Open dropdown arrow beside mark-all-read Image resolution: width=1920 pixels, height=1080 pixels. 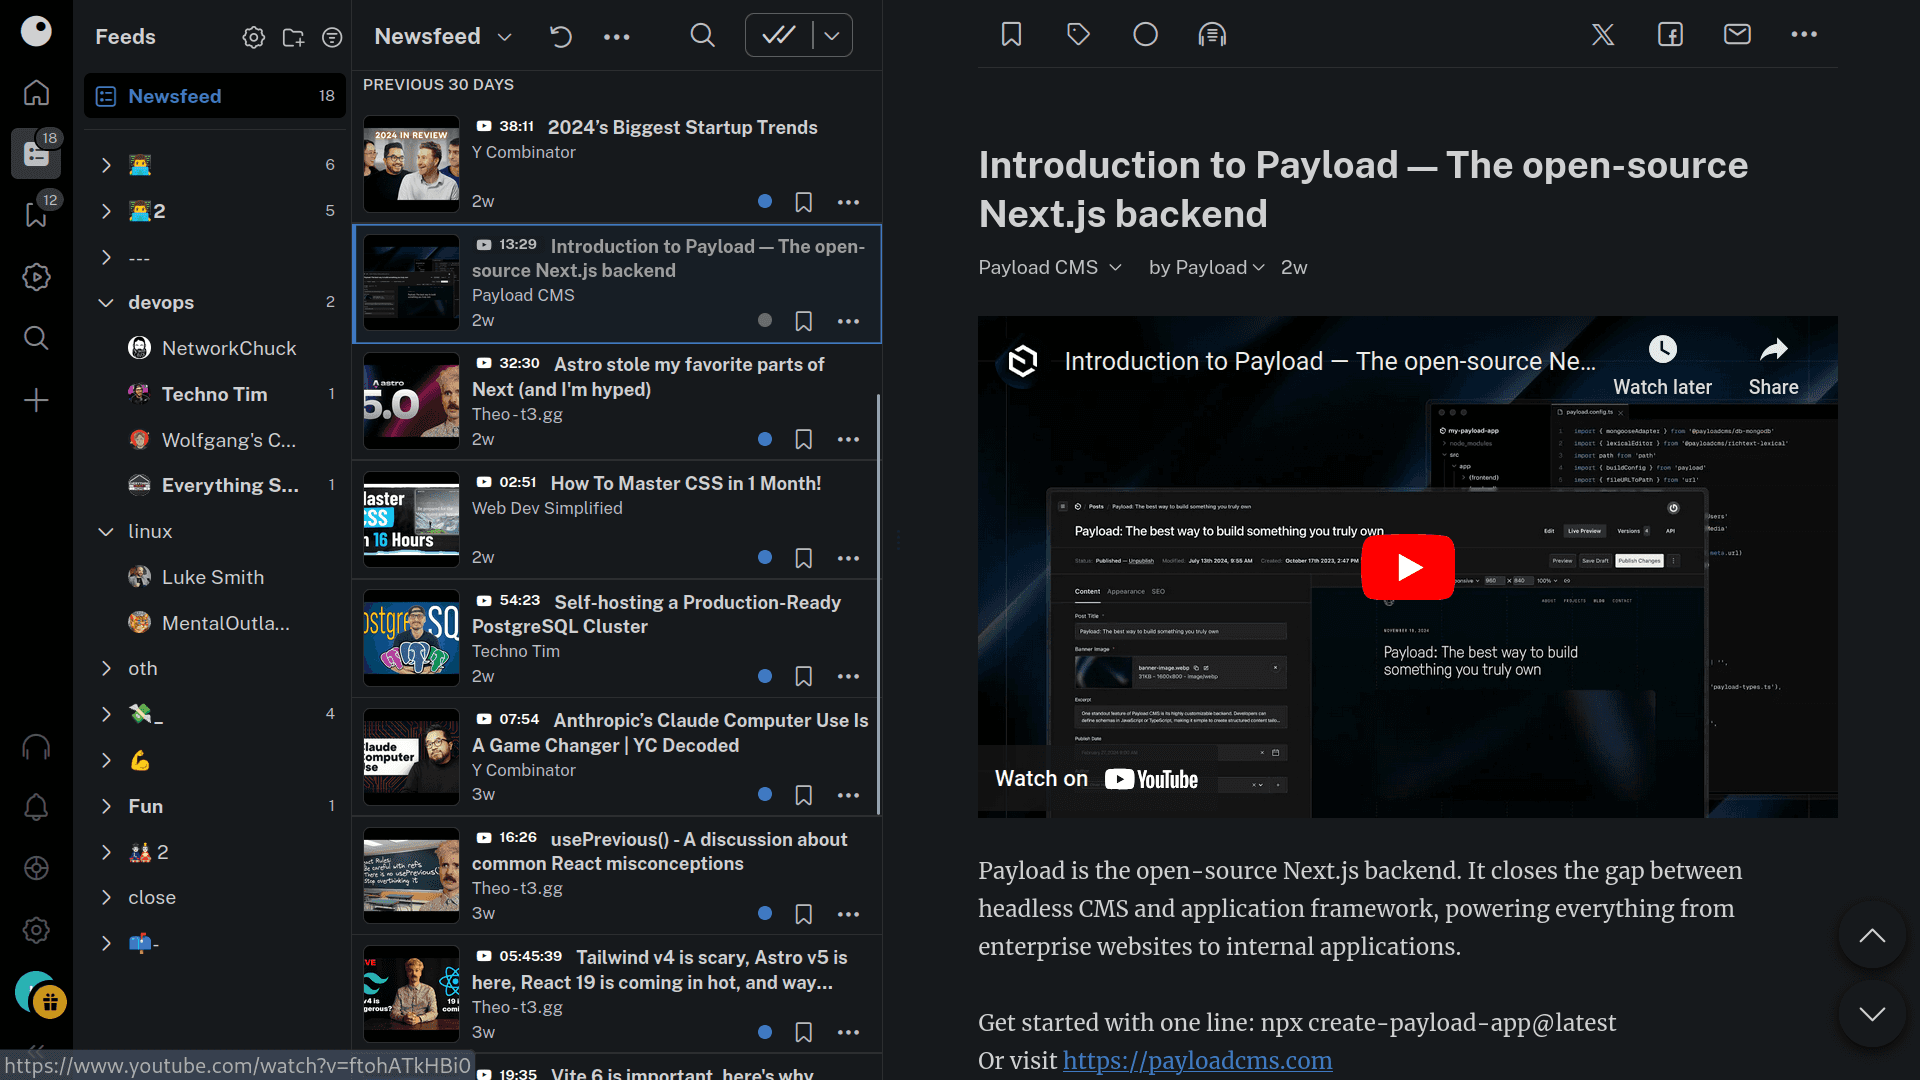pyautogui.click(x=832, y=36)
